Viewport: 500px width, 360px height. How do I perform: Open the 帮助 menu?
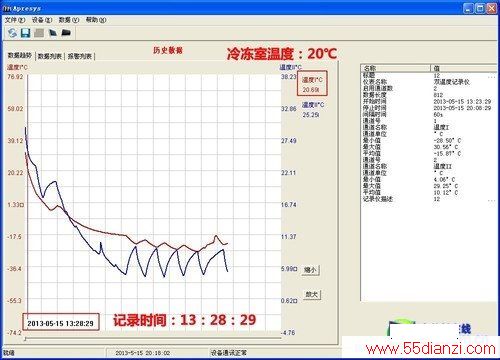[x=96, y=20]
